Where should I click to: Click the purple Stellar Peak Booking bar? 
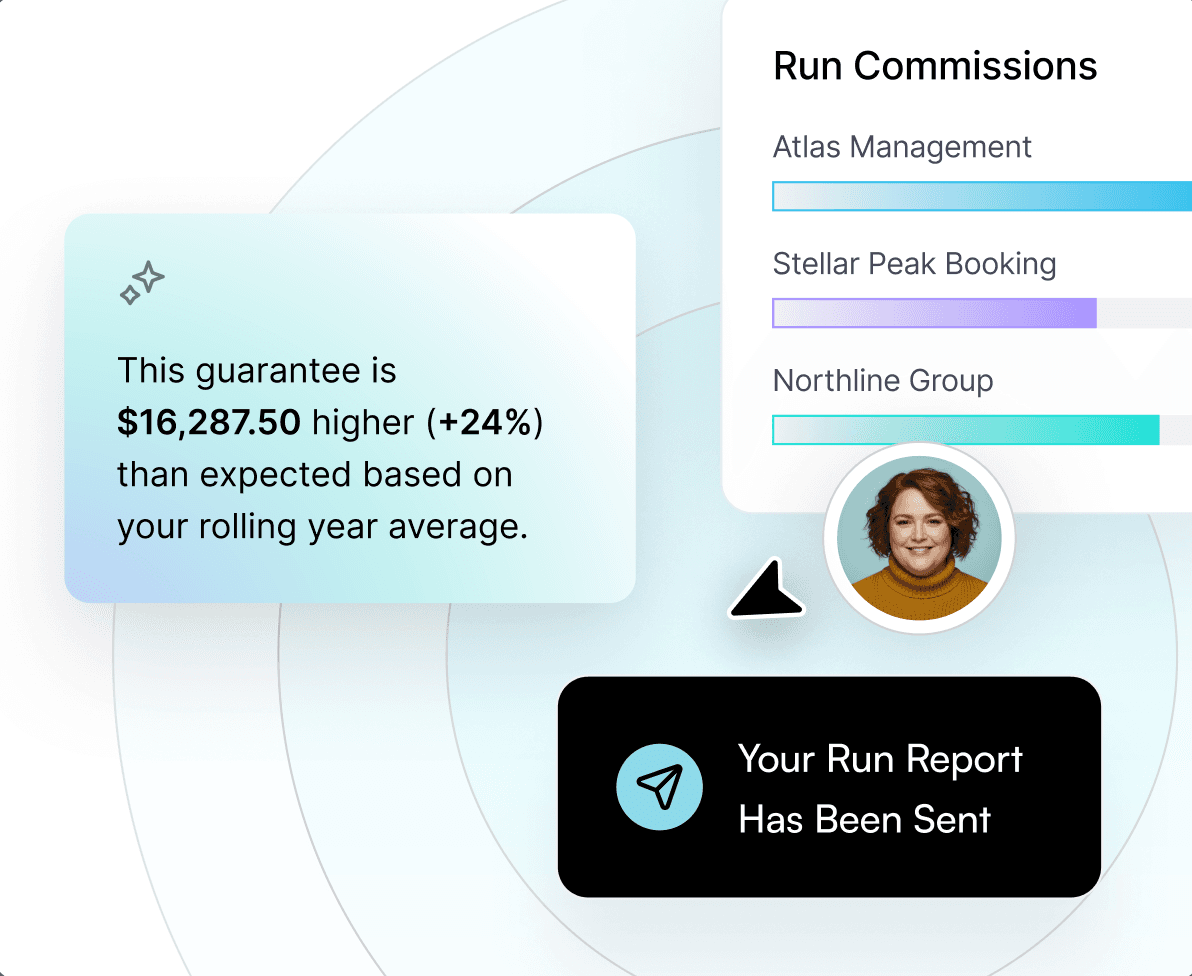(x=934, y=313)
